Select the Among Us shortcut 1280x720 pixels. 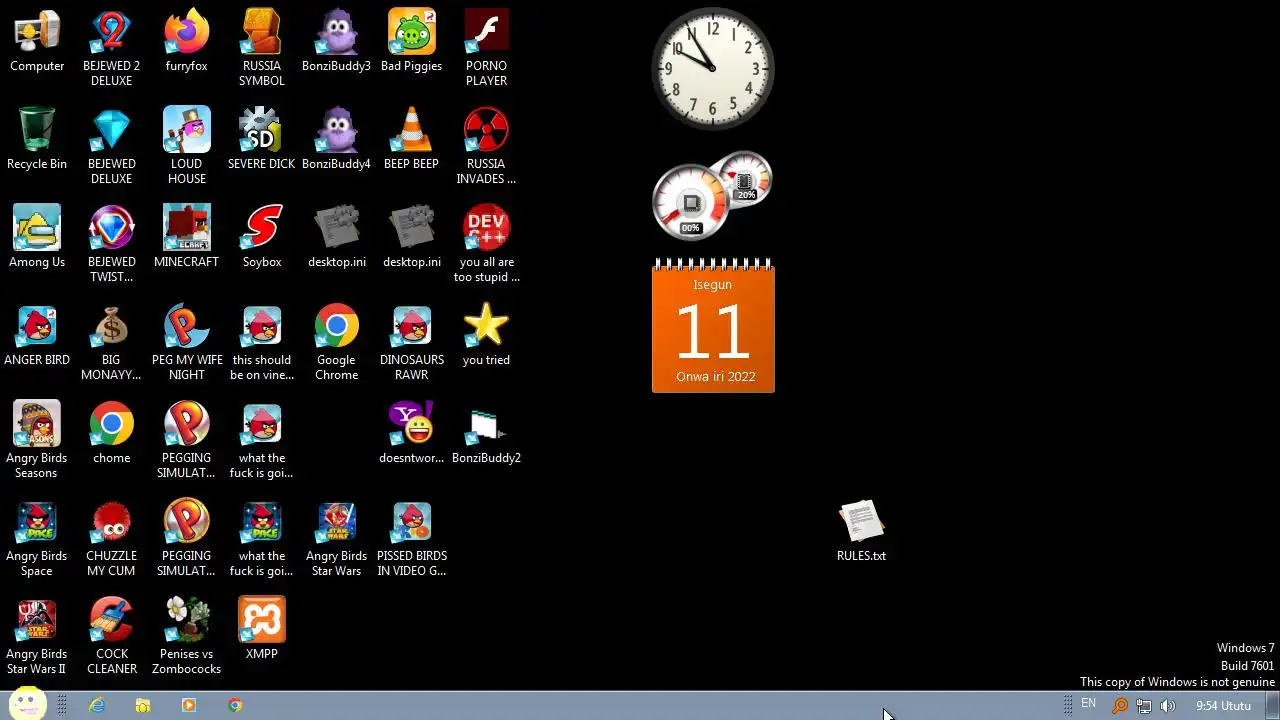click(37, 238)
